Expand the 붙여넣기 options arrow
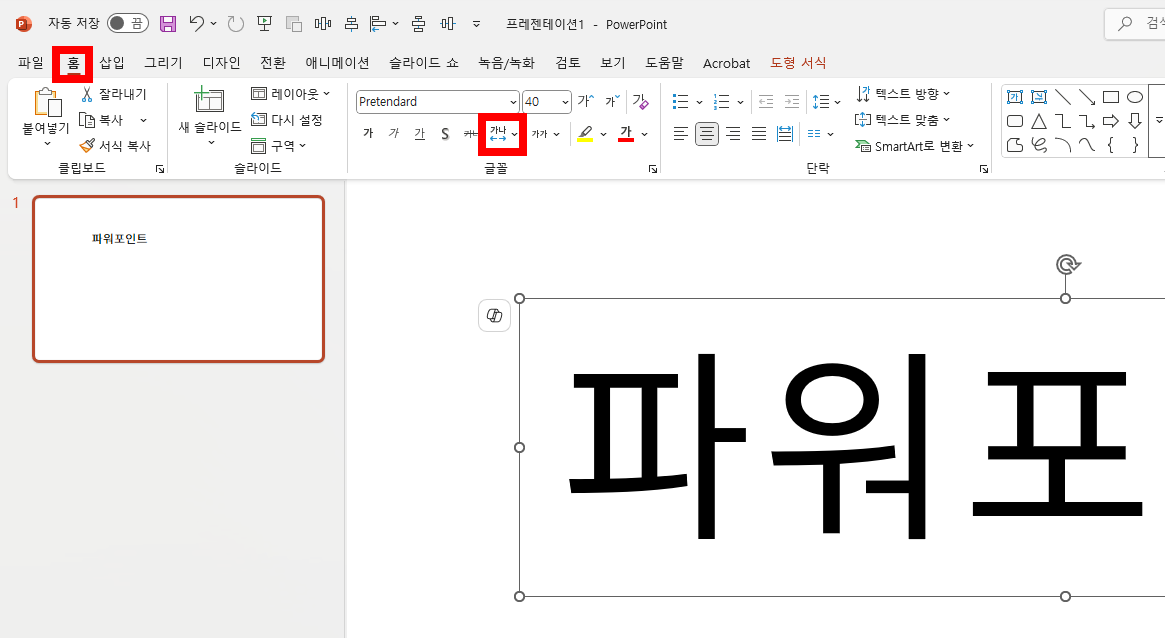This screenshot has height=638, width=1165. [47, 143]
